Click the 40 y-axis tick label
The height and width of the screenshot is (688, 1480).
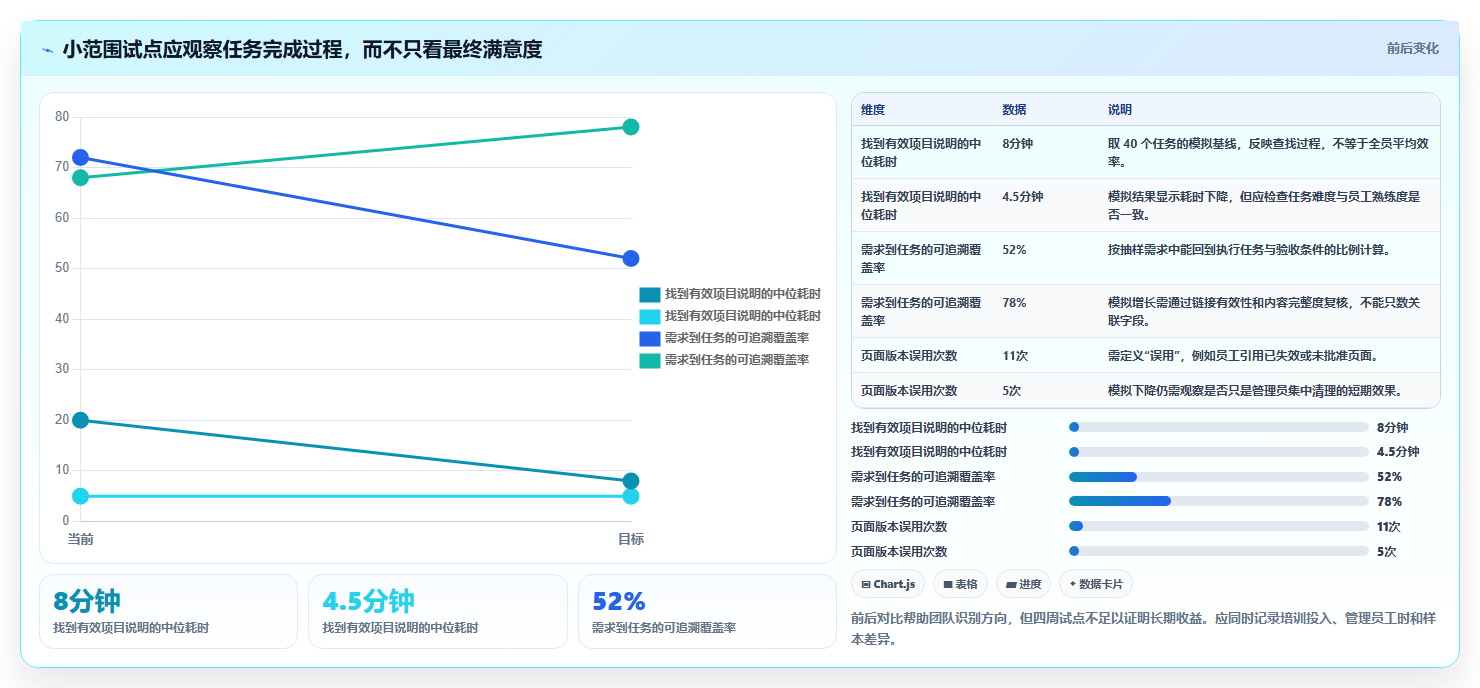click(x=62, y=319)
